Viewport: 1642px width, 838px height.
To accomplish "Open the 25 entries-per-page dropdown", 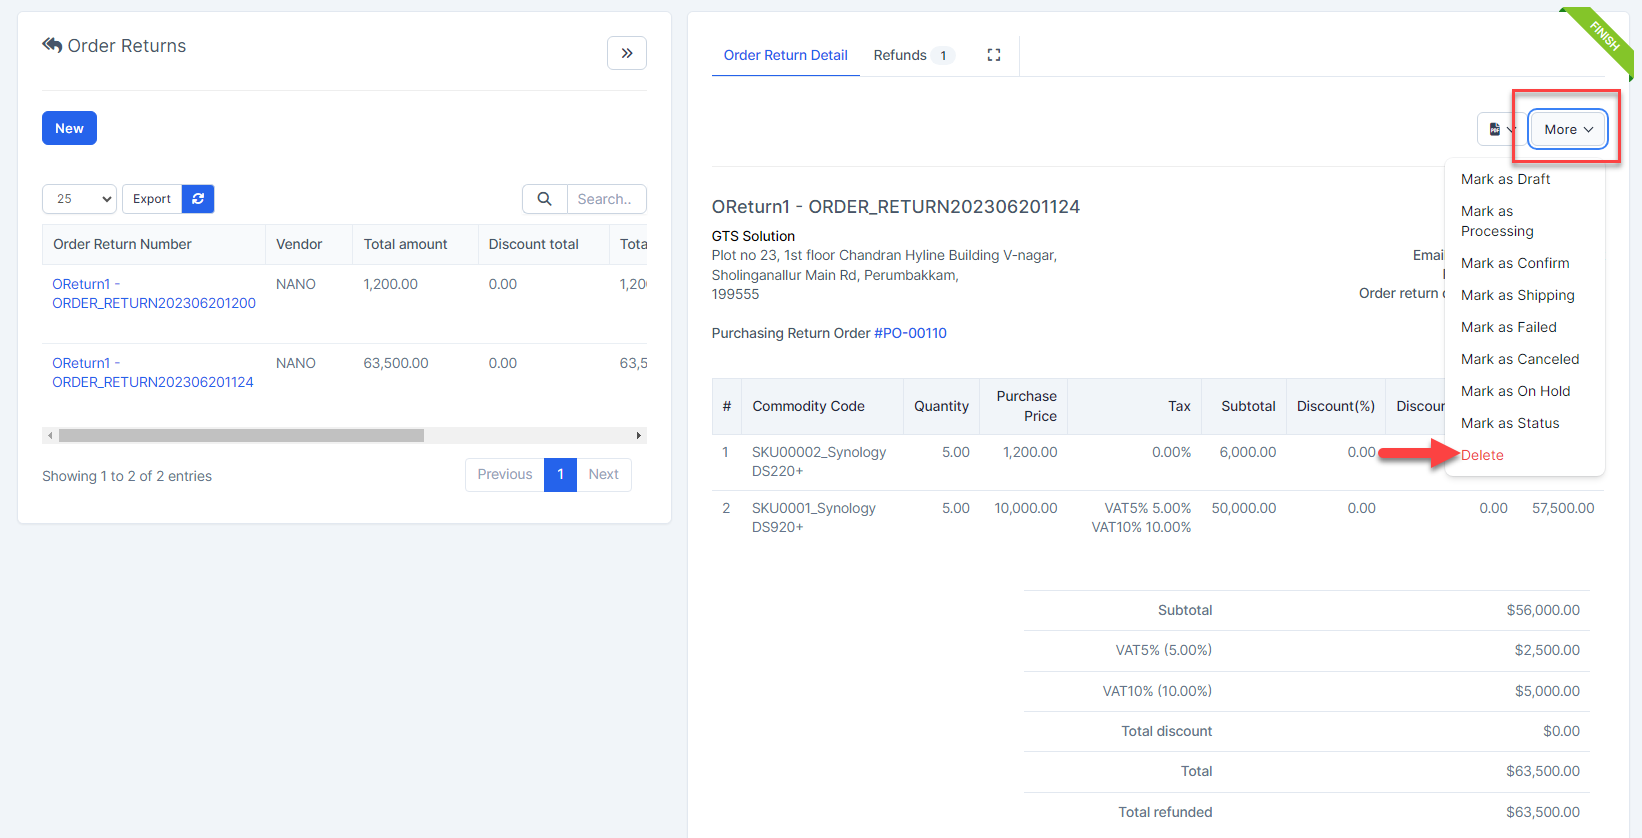I will [79, 199].
